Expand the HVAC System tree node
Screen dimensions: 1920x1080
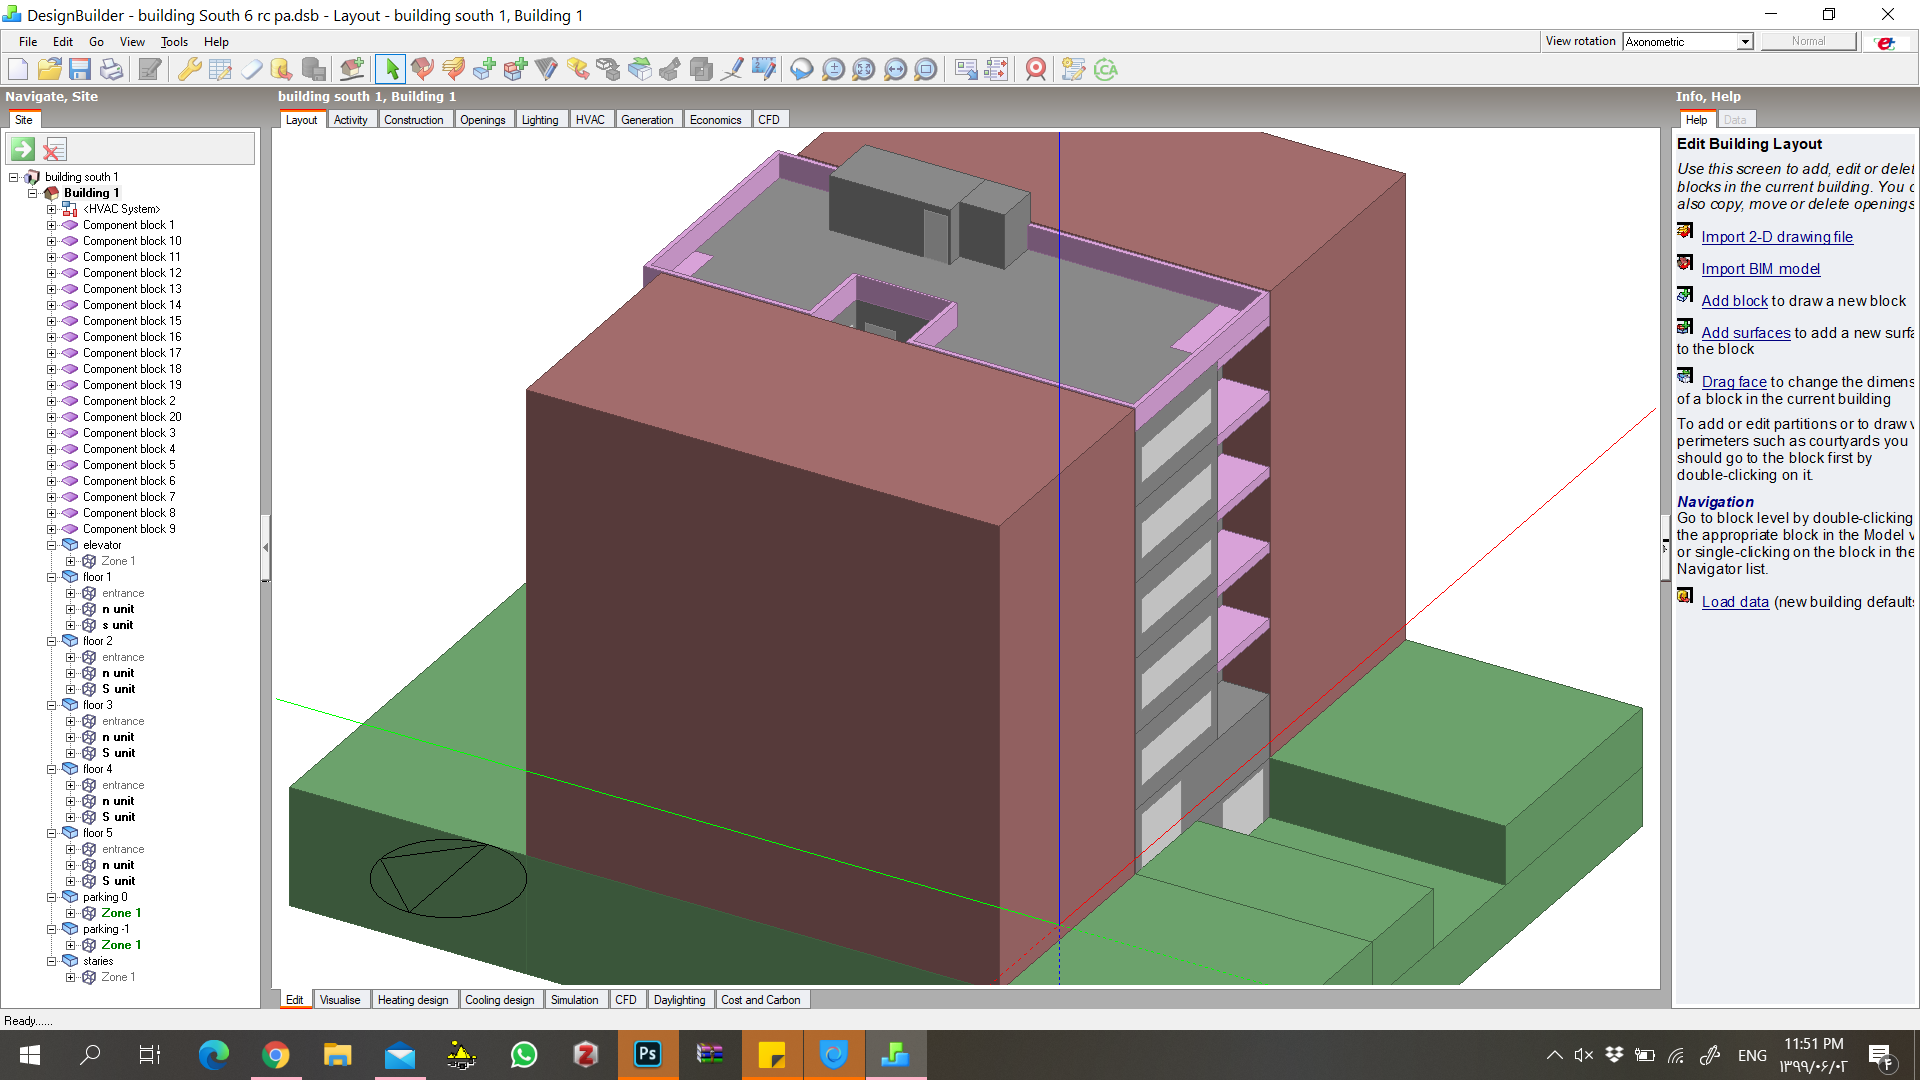coord(51,209)
